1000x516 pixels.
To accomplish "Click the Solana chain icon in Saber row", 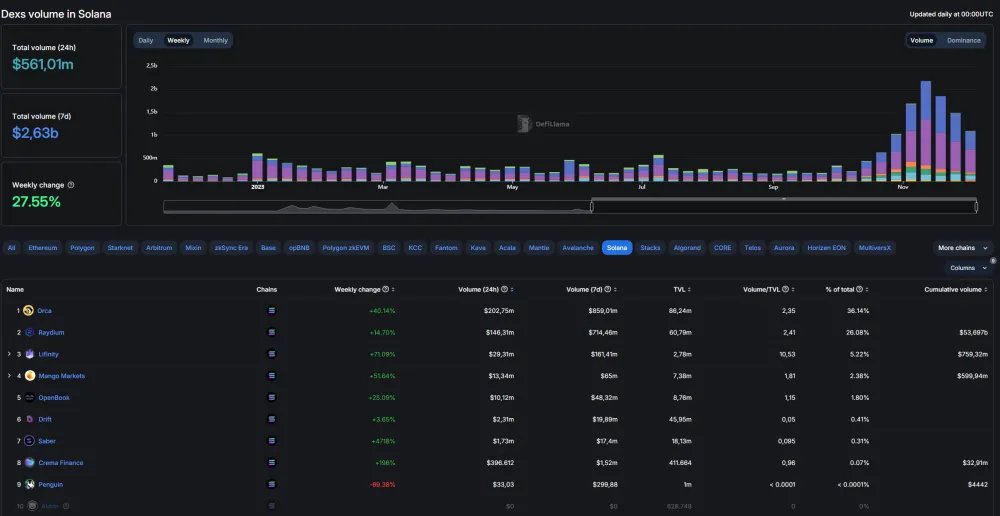I will pos(272,441).
